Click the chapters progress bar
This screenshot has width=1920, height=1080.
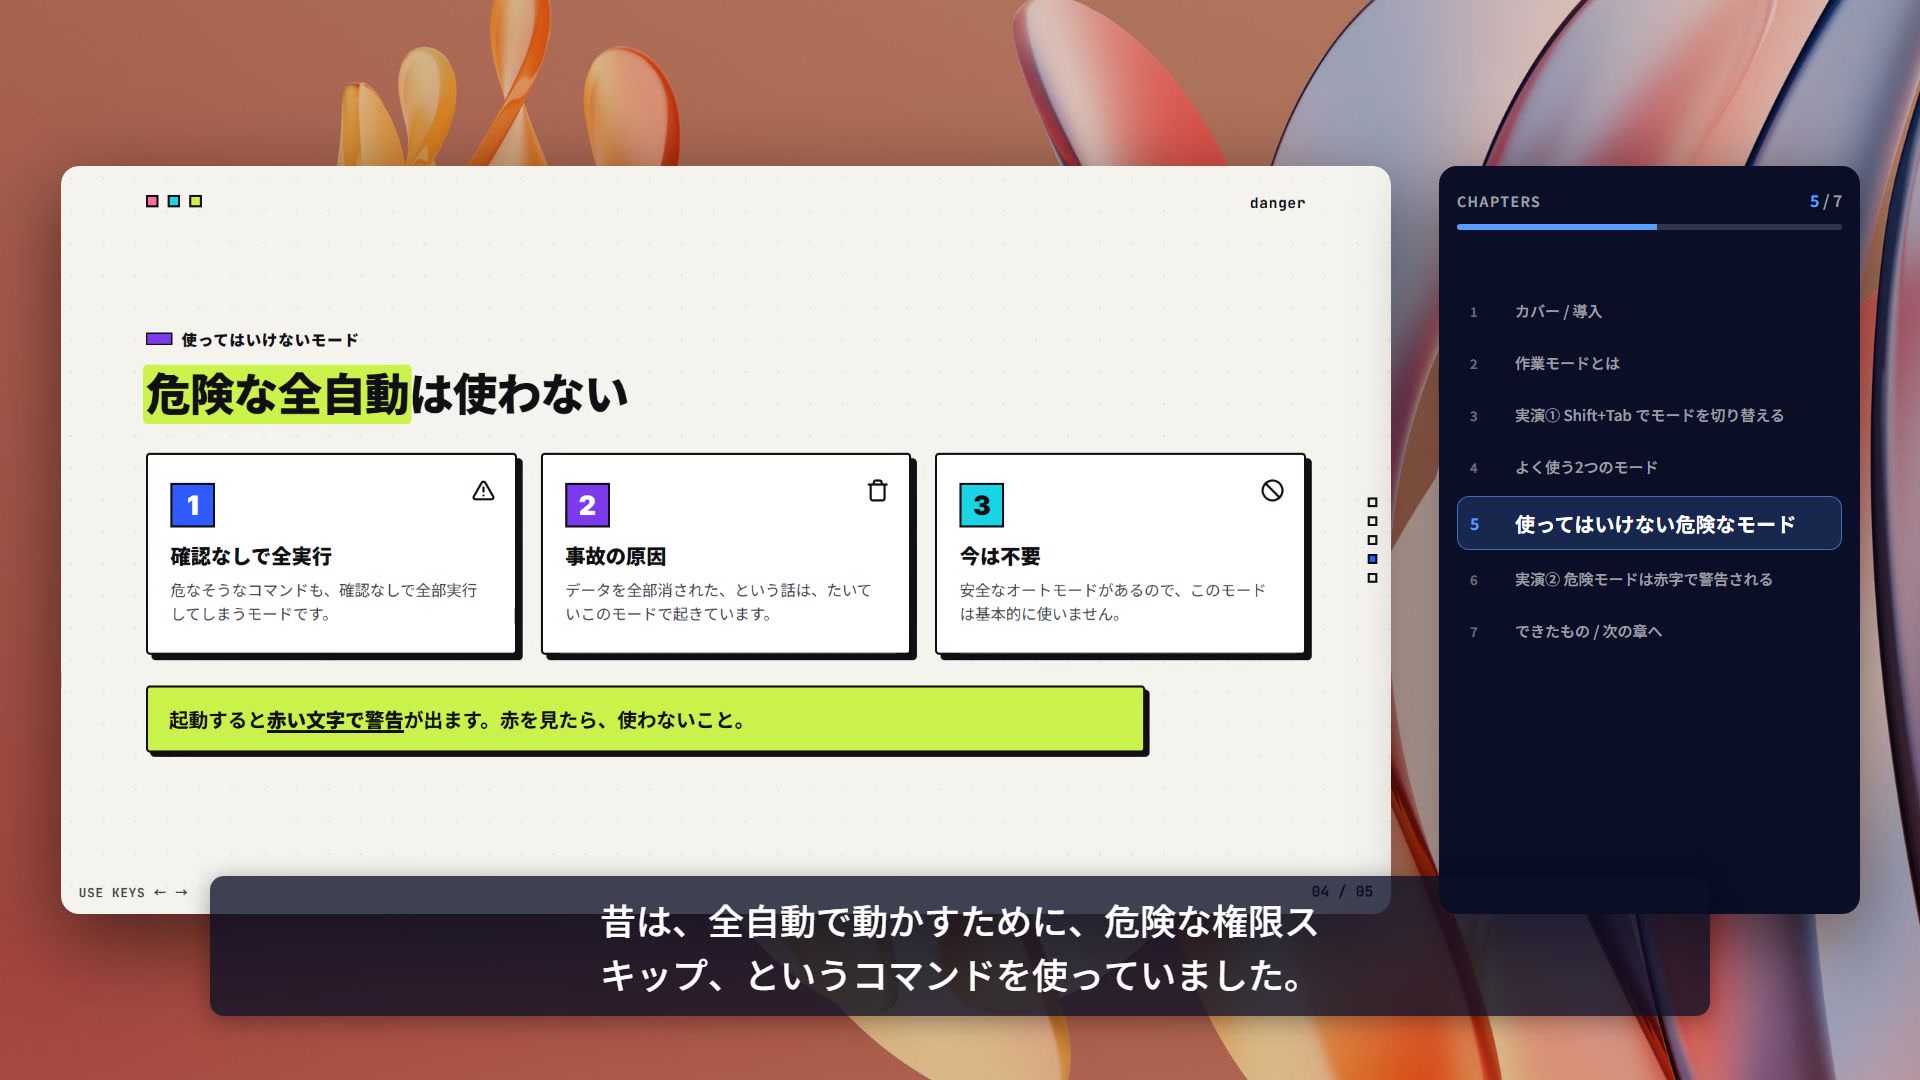[1649, 227]
